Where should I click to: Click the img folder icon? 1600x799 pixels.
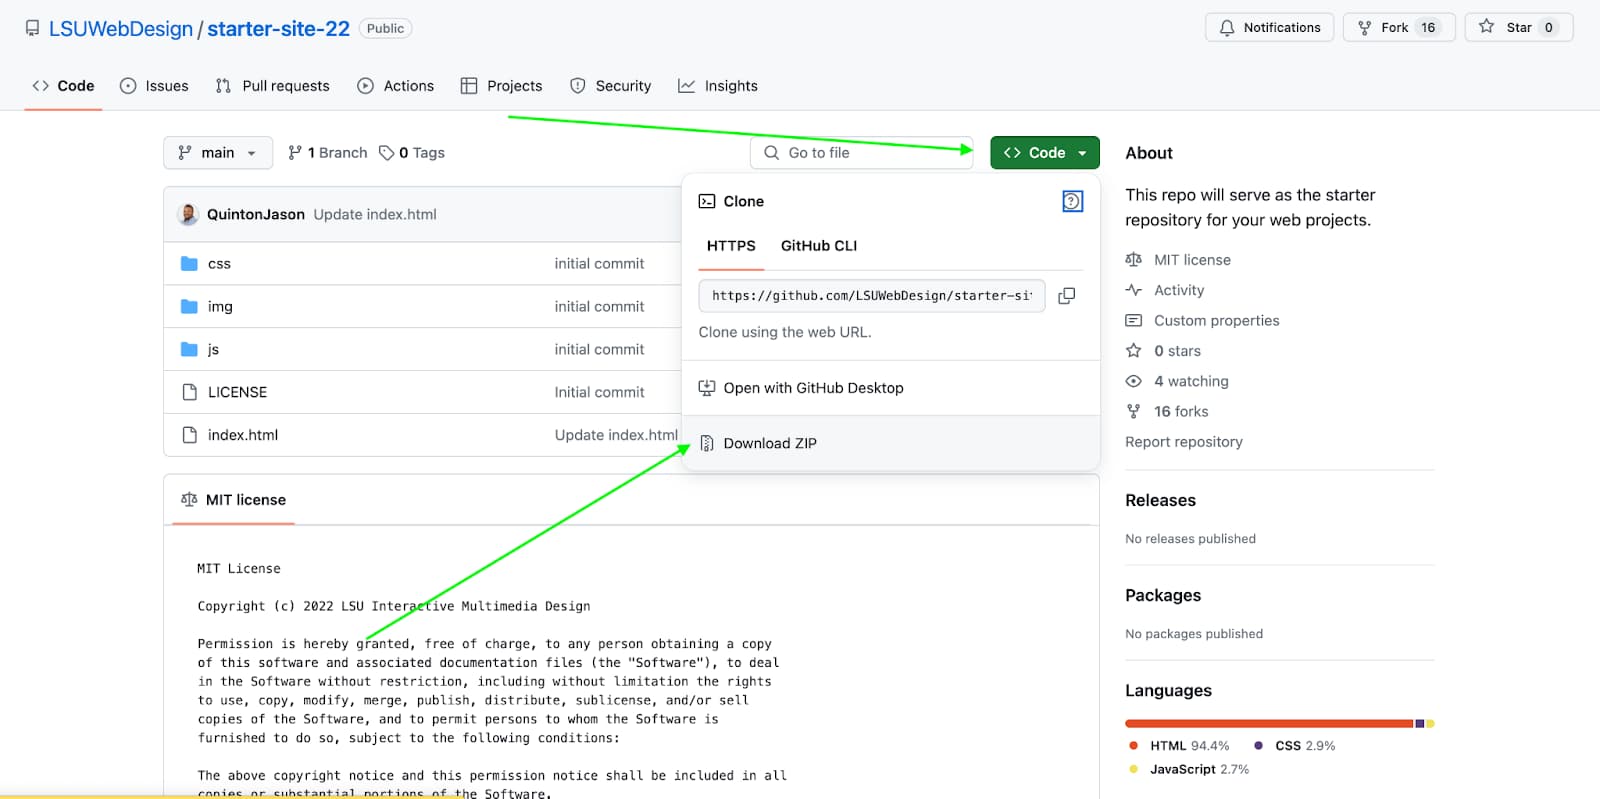(189, 307)
